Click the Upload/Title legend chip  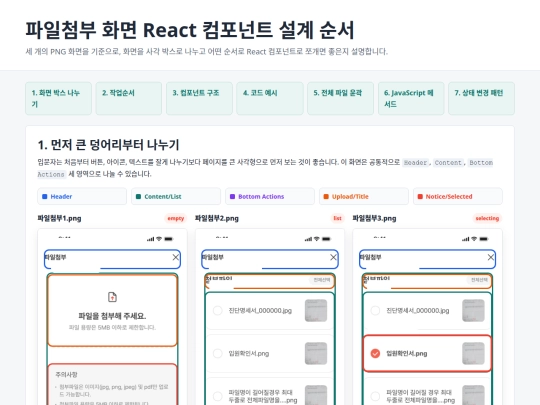tap(364, 197)
